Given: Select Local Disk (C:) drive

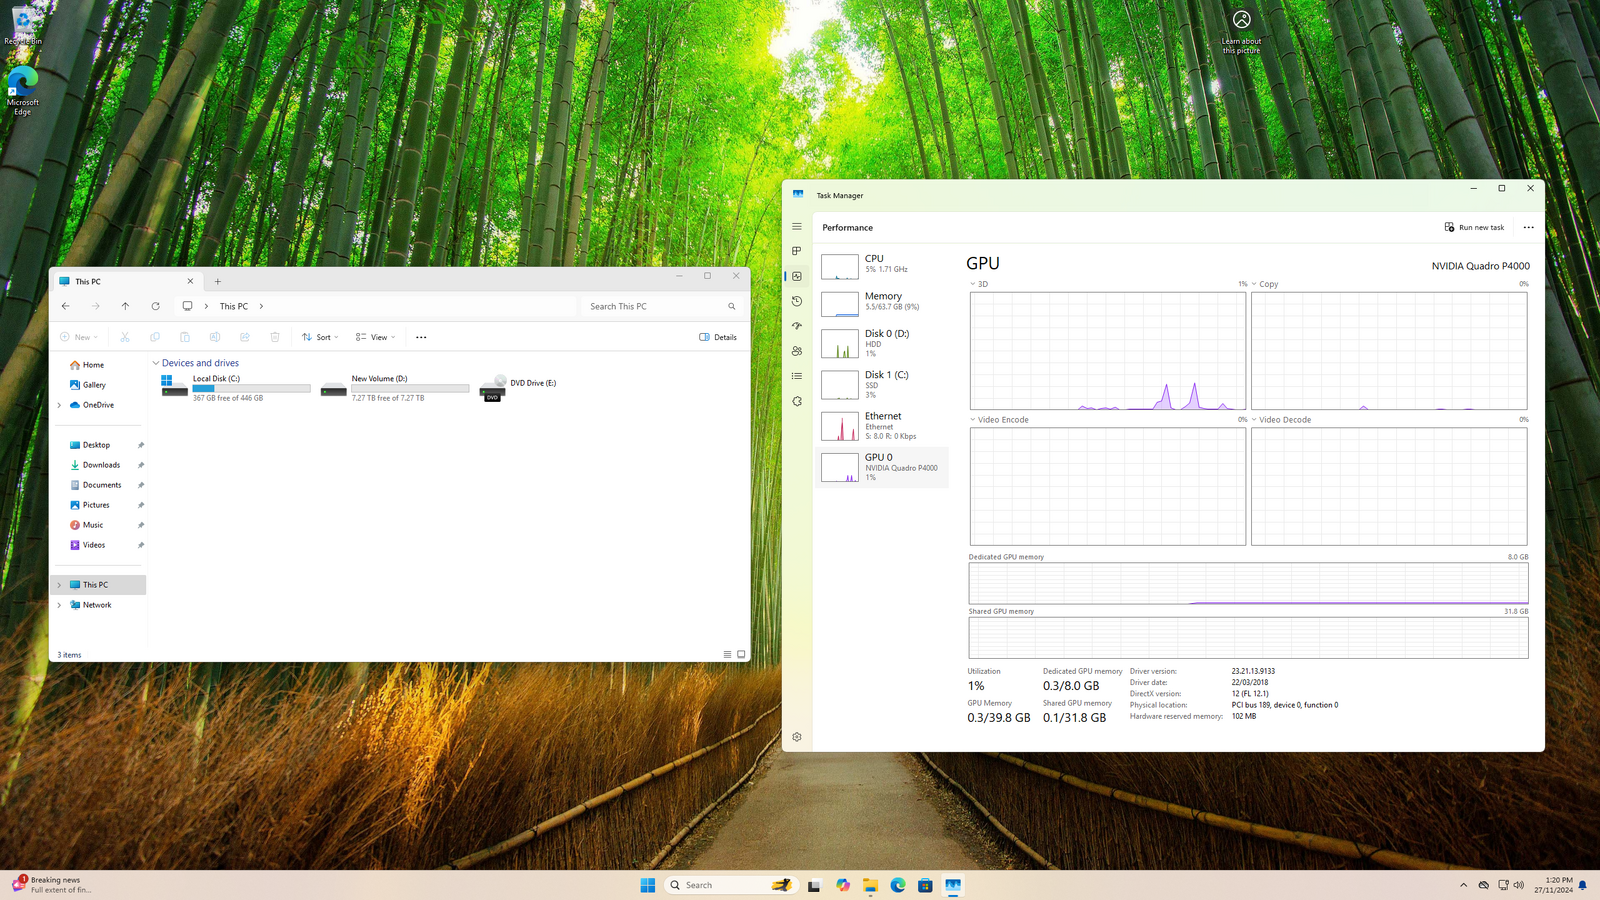Looking at the screenshot, I should coord(236,388).
